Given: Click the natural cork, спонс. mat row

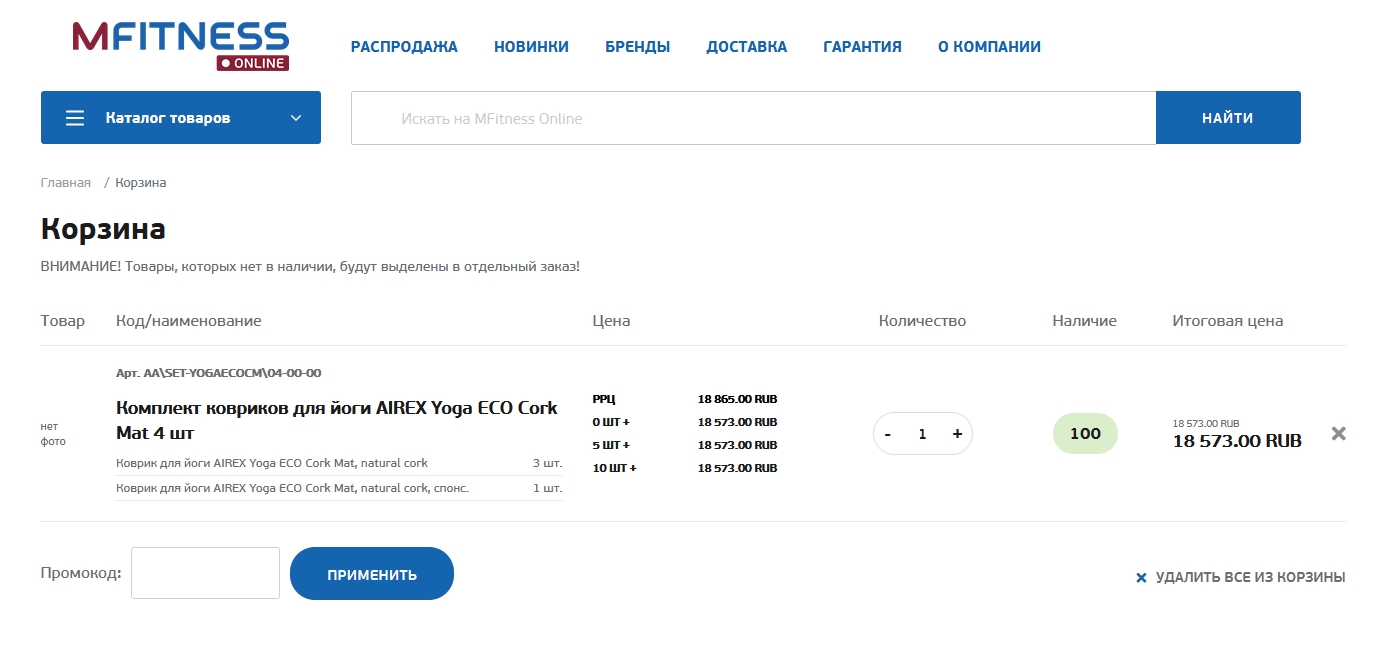Looking at the screenshot, I should point(339,488).
